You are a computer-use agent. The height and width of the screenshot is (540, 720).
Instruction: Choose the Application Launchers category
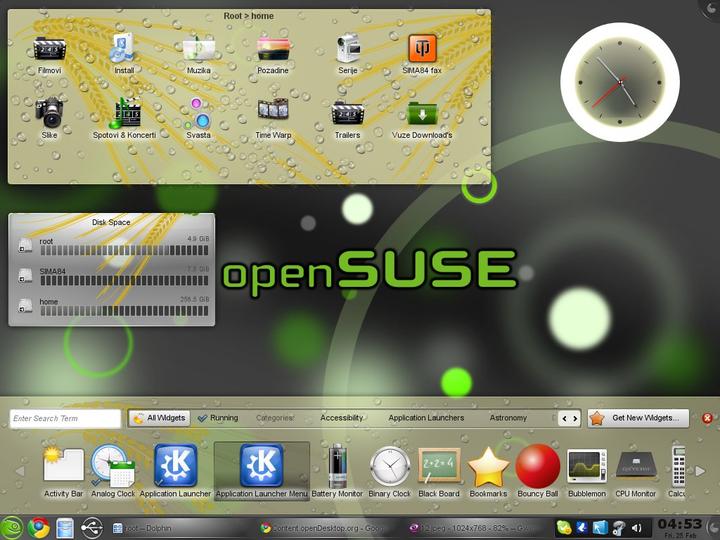coord(426,418)
